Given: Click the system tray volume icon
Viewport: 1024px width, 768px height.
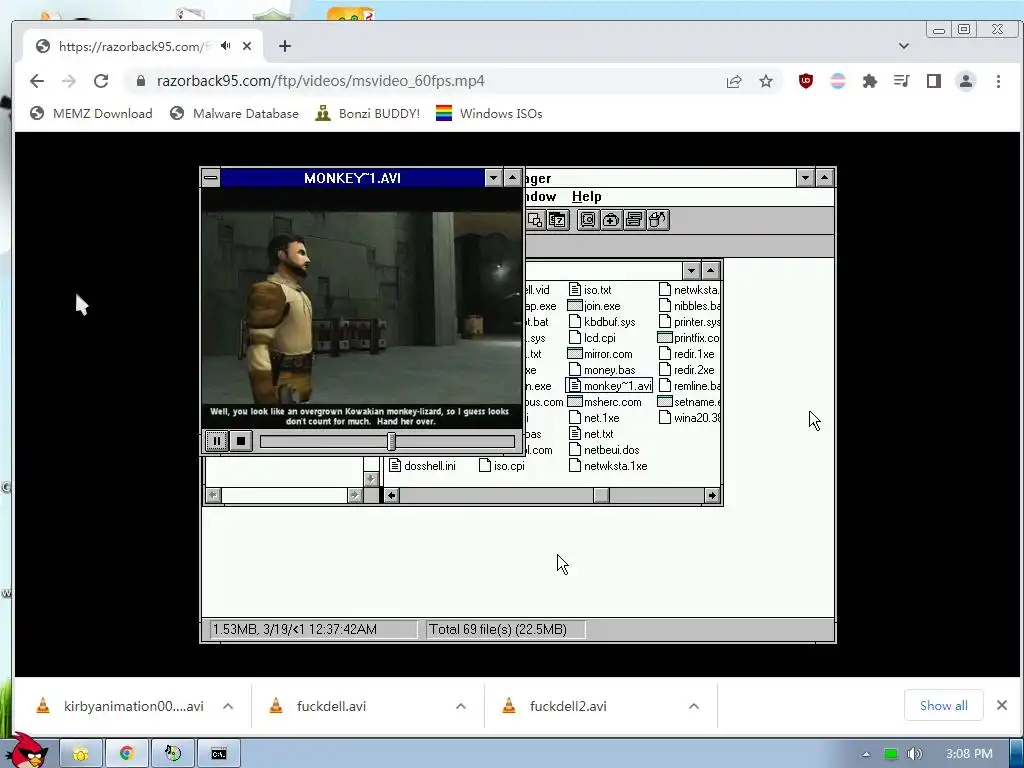Looking at the screenshot, I should [x=914, y=754].
